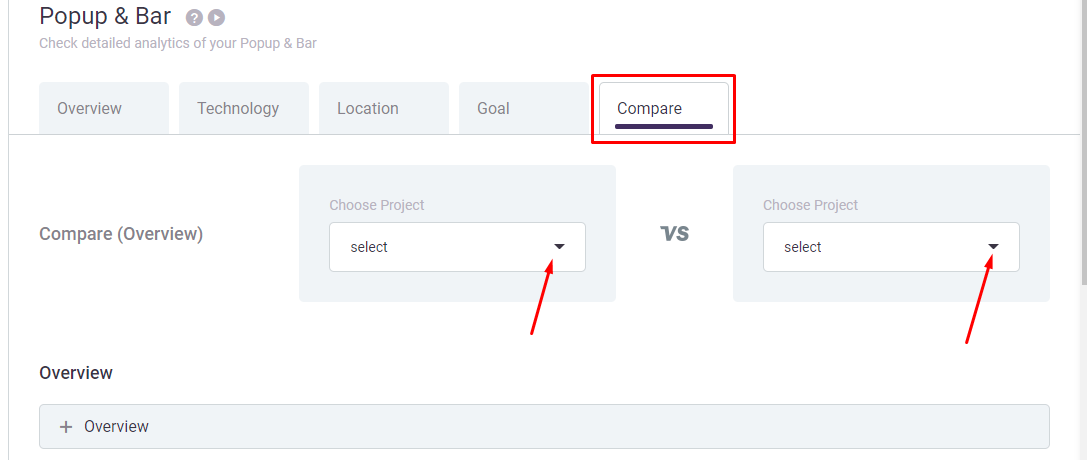The image size is (1087, 460).
Task: Click the VS icon between project boxes
Action: (x=675, y=233)
